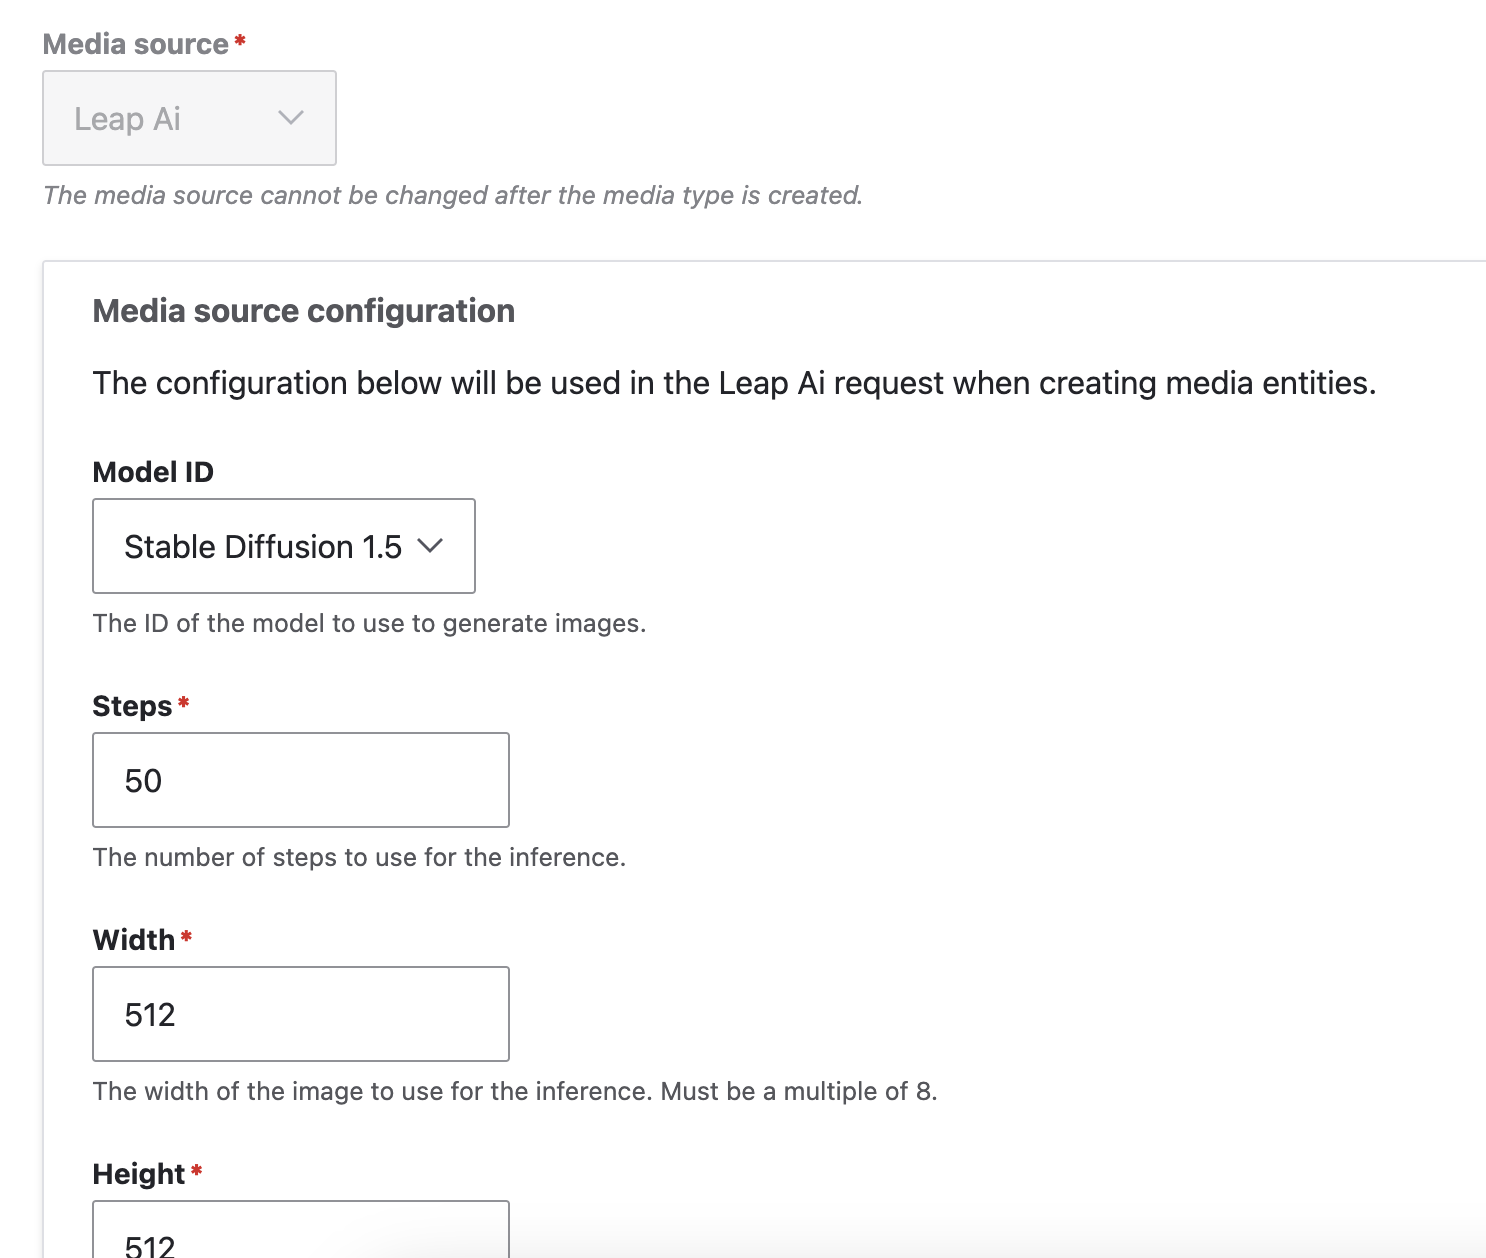Click the chevron icon in the Leap Ai selector
Viewport: 1486px width, 1258px height.
click(290, 117)
